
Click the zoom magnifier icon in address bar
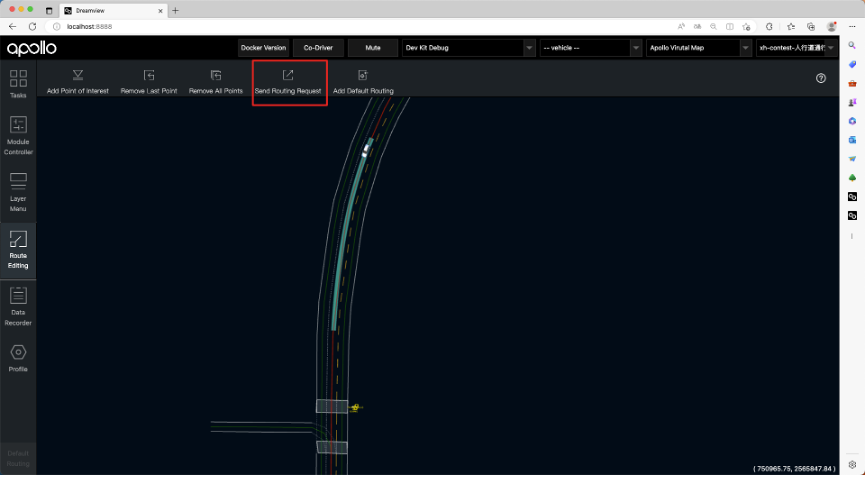click(x=714, y=26)
